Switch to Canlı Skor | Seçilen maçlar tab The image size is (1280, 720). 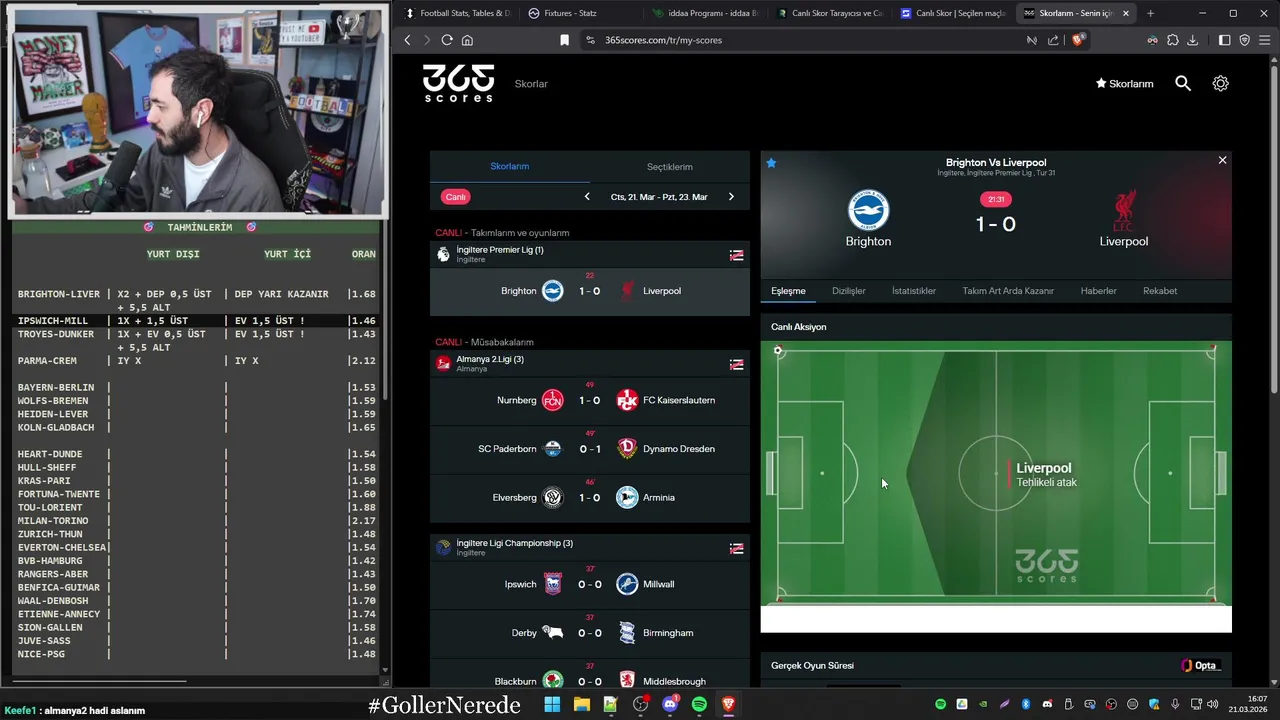click(x=953, y=13)
